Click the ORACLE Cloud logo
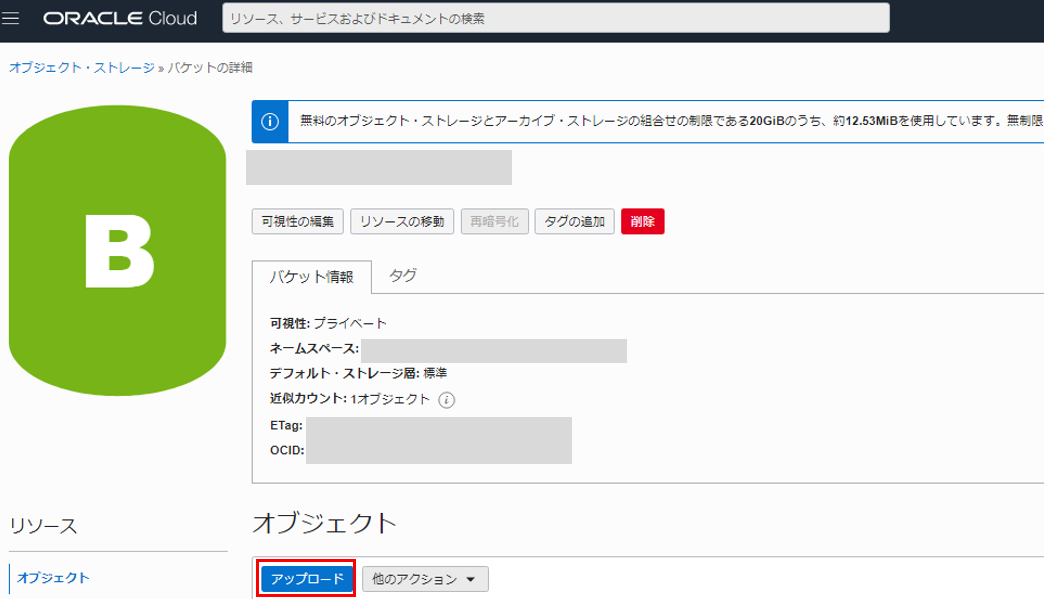The image size is (1044, 599). pos(121,18)
